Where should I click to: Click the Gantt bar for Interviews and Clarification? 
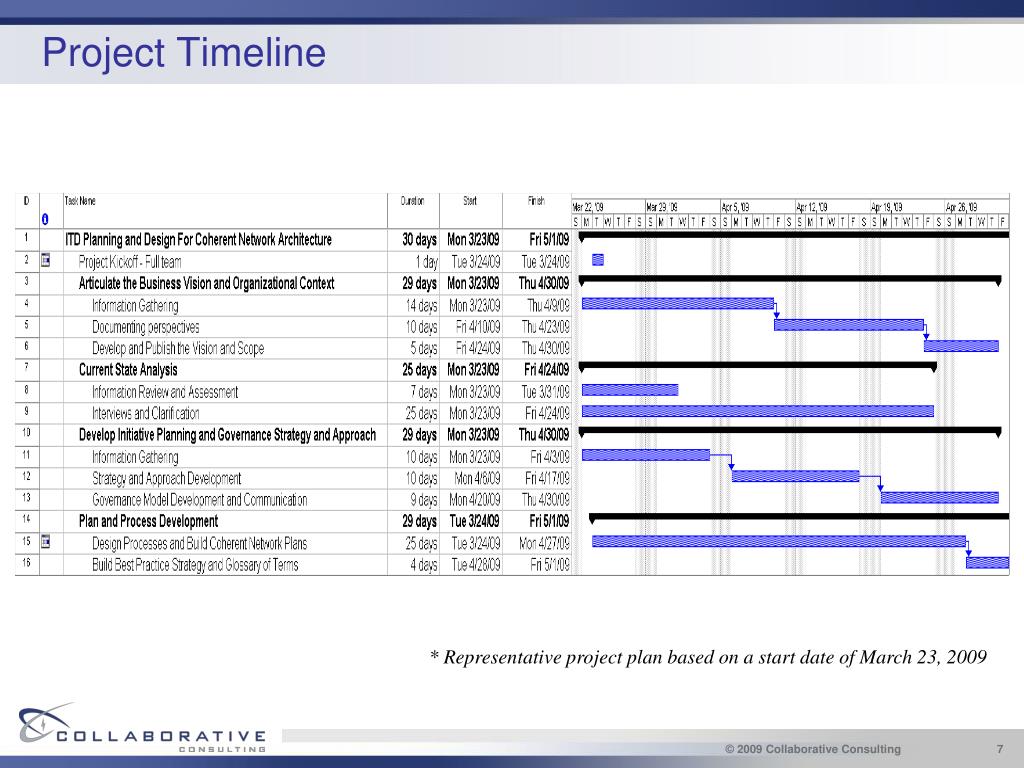point(758,411)
